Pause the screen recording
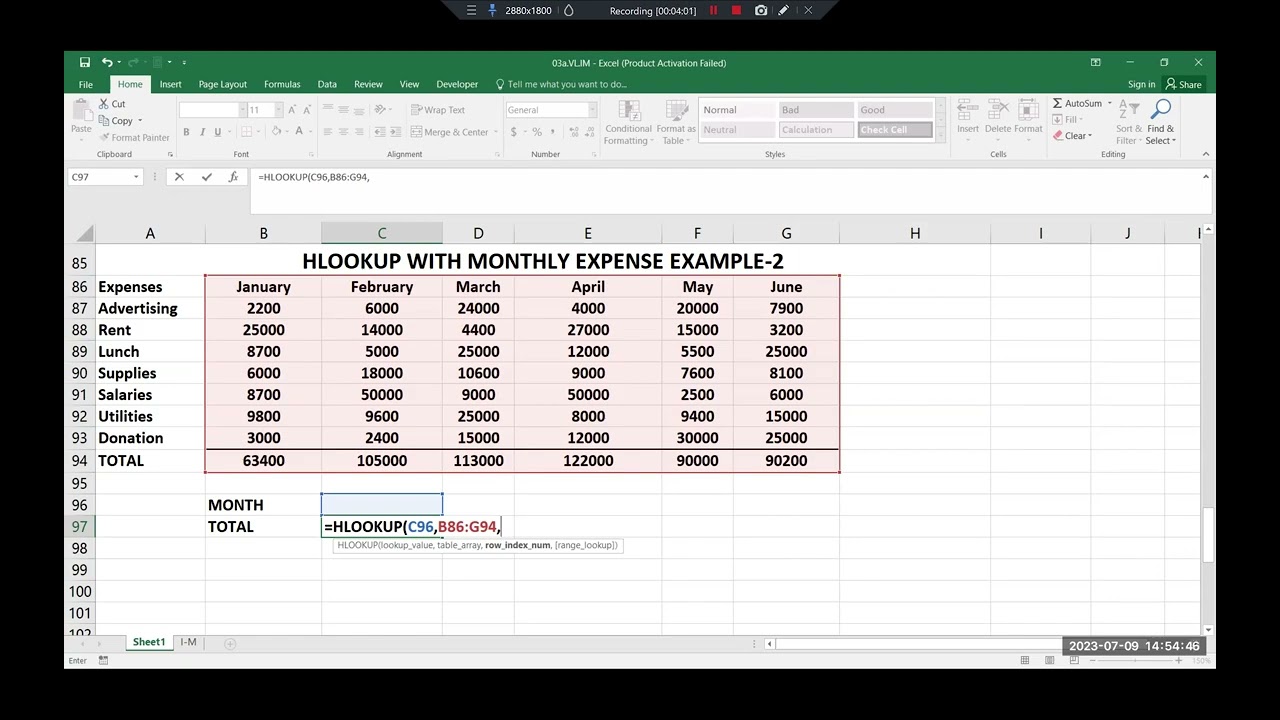 (x=713, y=10)
